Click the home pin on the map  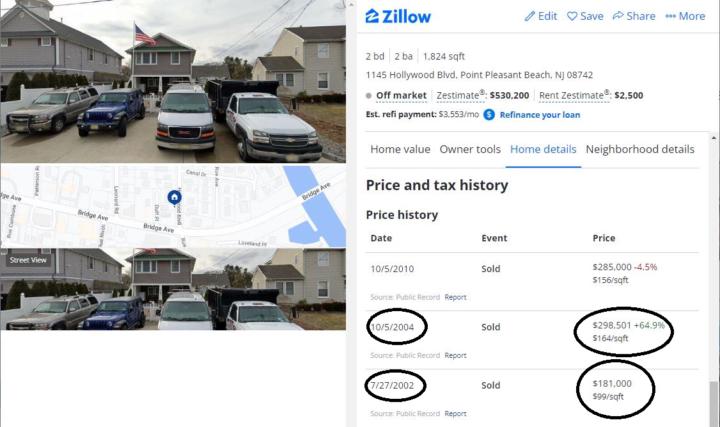174,197
